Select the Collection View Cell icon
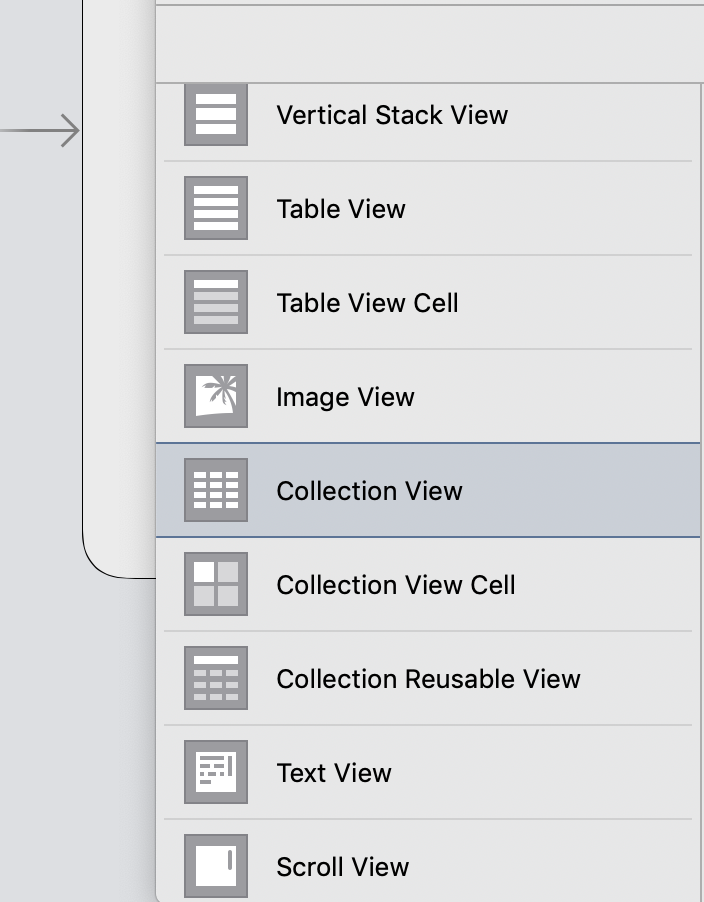 point(216,584)
